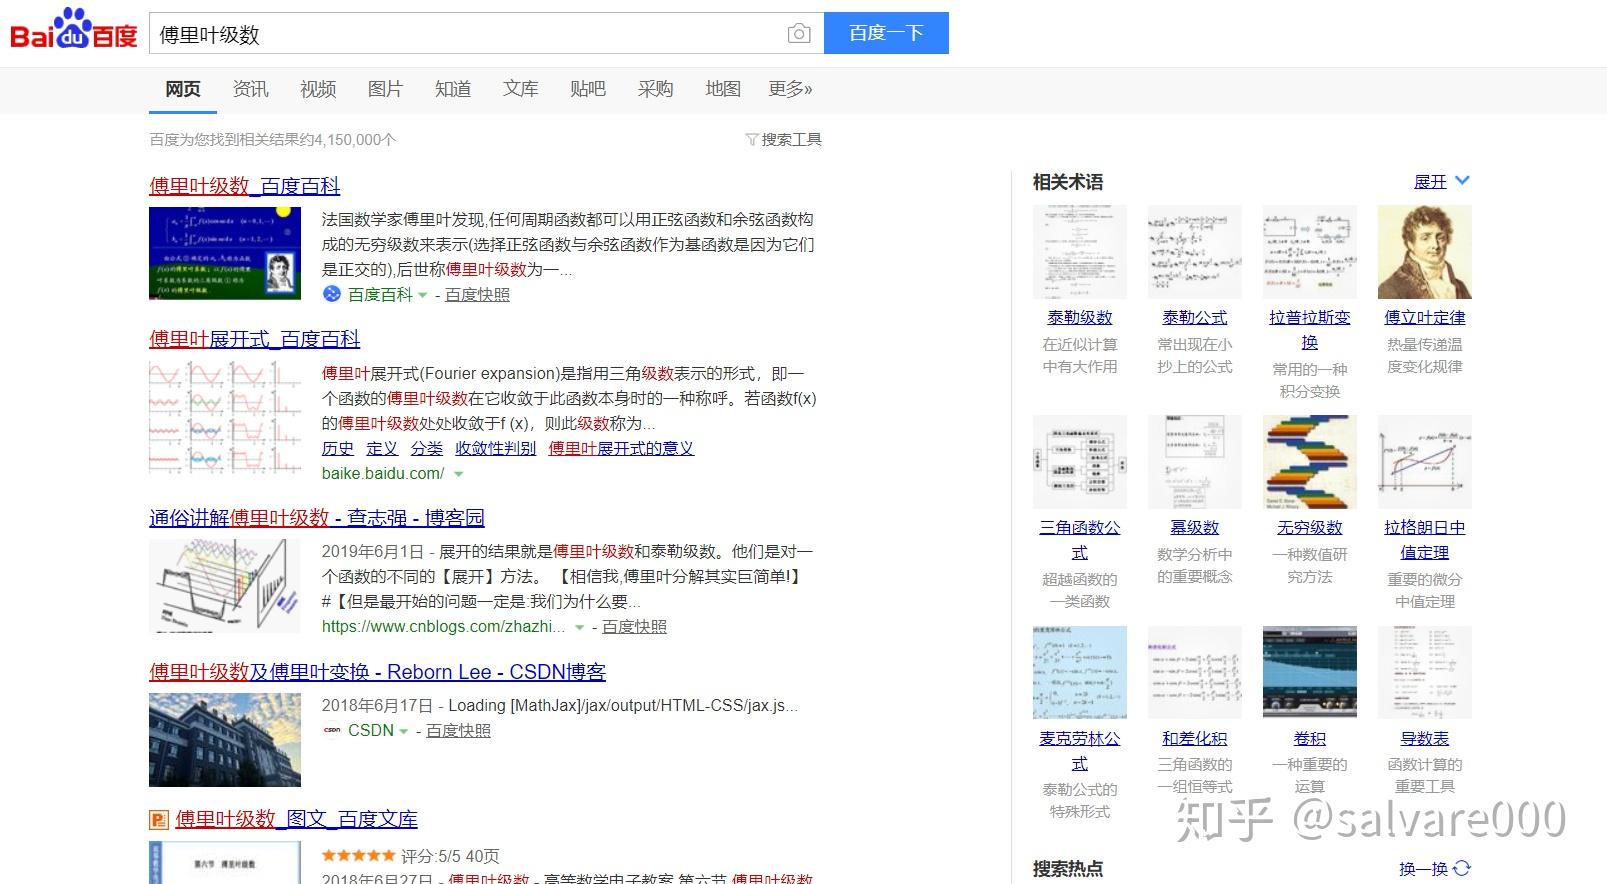The height and width of the screenshot is (884, 1607).
Task: Open the 幂级数 related term link
Action: (x=1195, y=528)
